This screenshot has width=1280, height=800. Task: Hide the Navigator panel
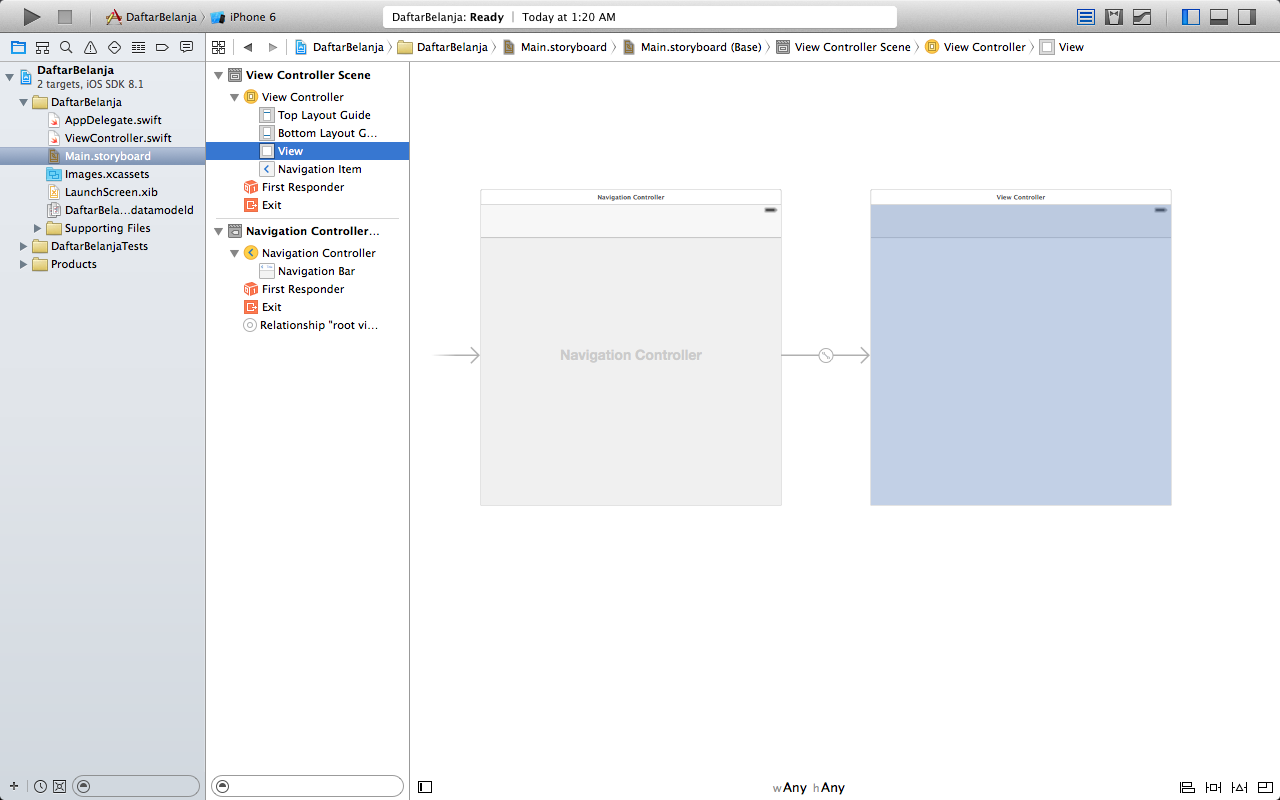(1189, 16)
